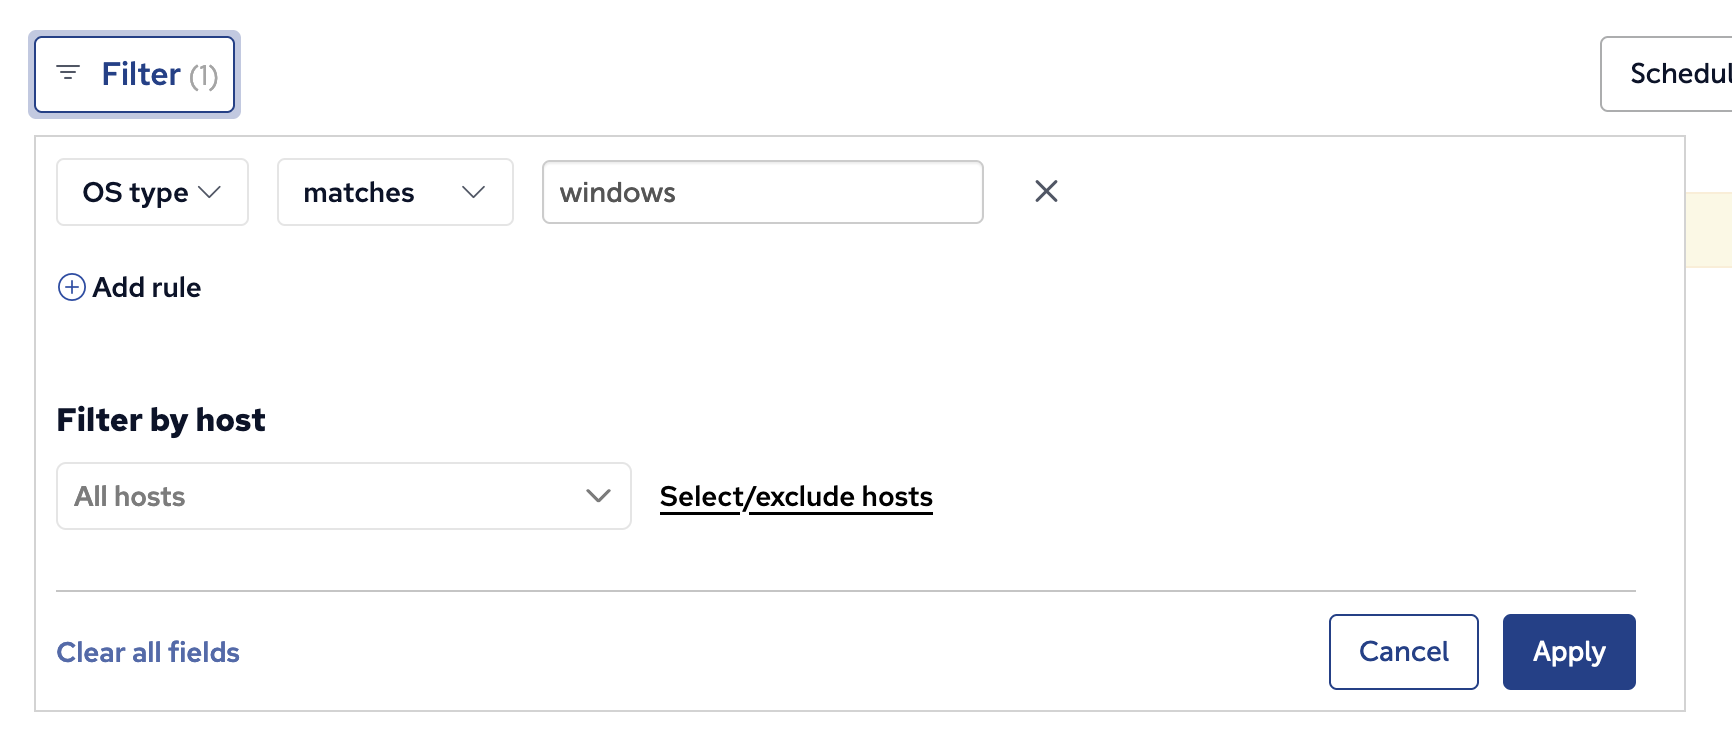Add rule to the filter
The image size is (1732, 752).
pos(147,288)
